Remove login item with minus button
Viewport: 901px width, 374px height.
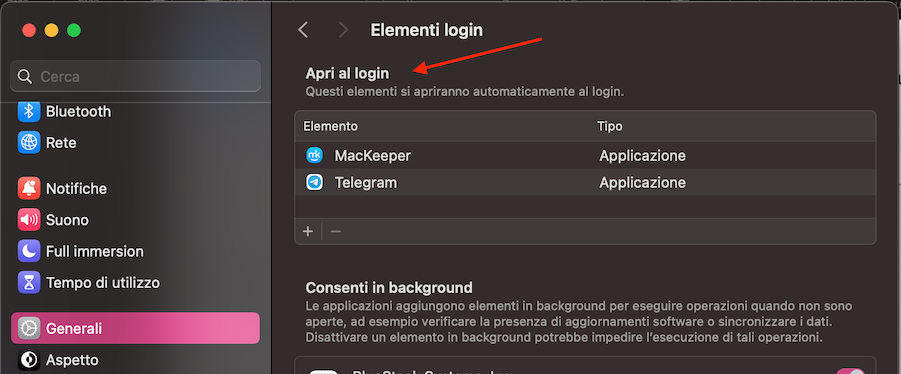pos(336,232)
